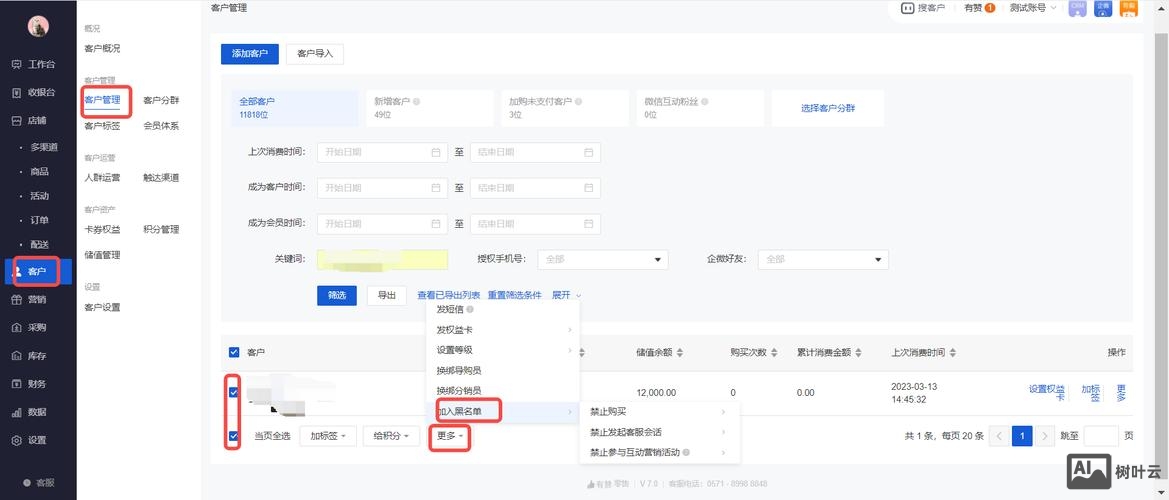The height and width of the screenshot is (500, 1169).
Task: Switch to the 微信互动粉丝 tab
Action: [x=698, y=107]
